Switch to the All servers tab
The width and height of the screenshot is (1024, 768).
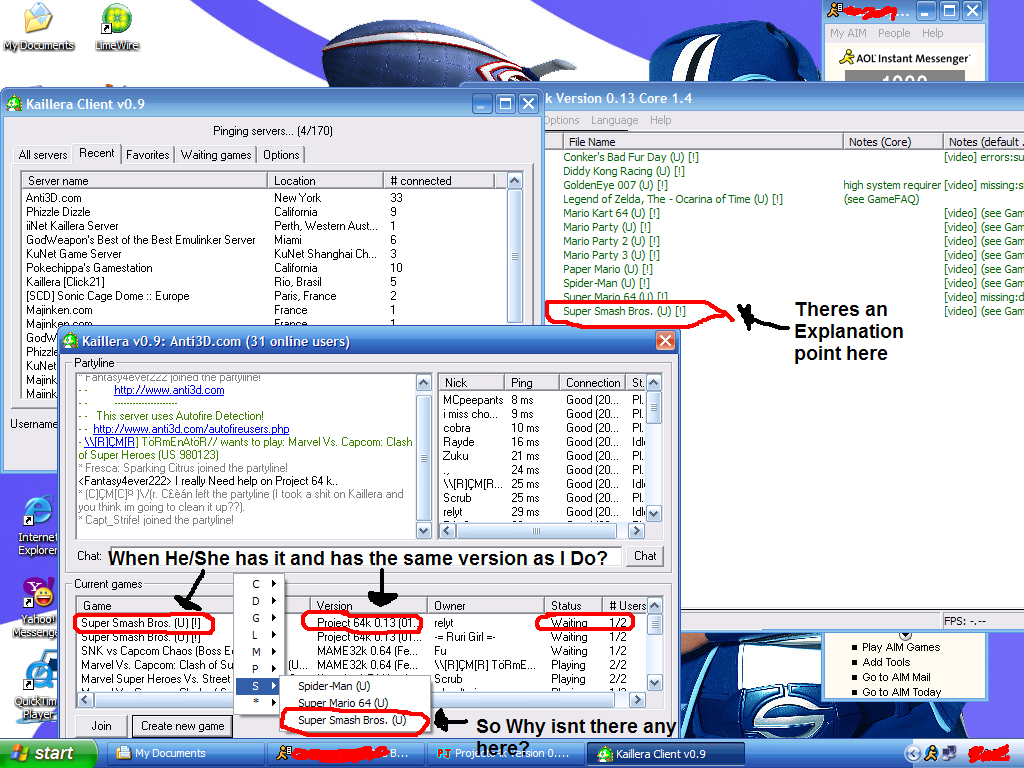(x=43, y=155)
